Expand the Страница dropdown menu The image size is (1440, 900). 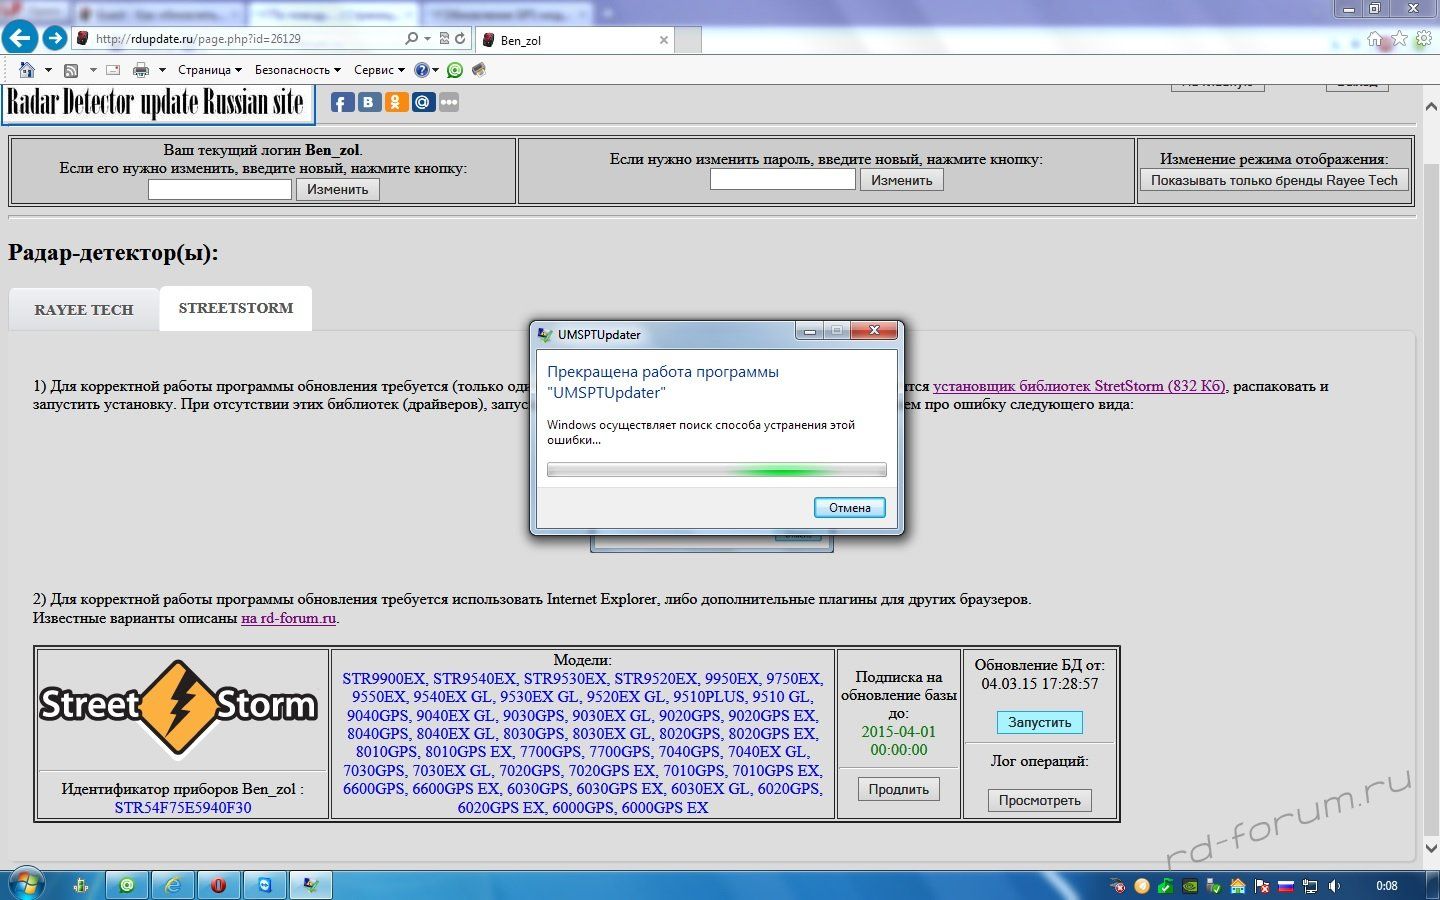(x=209, y=70)
